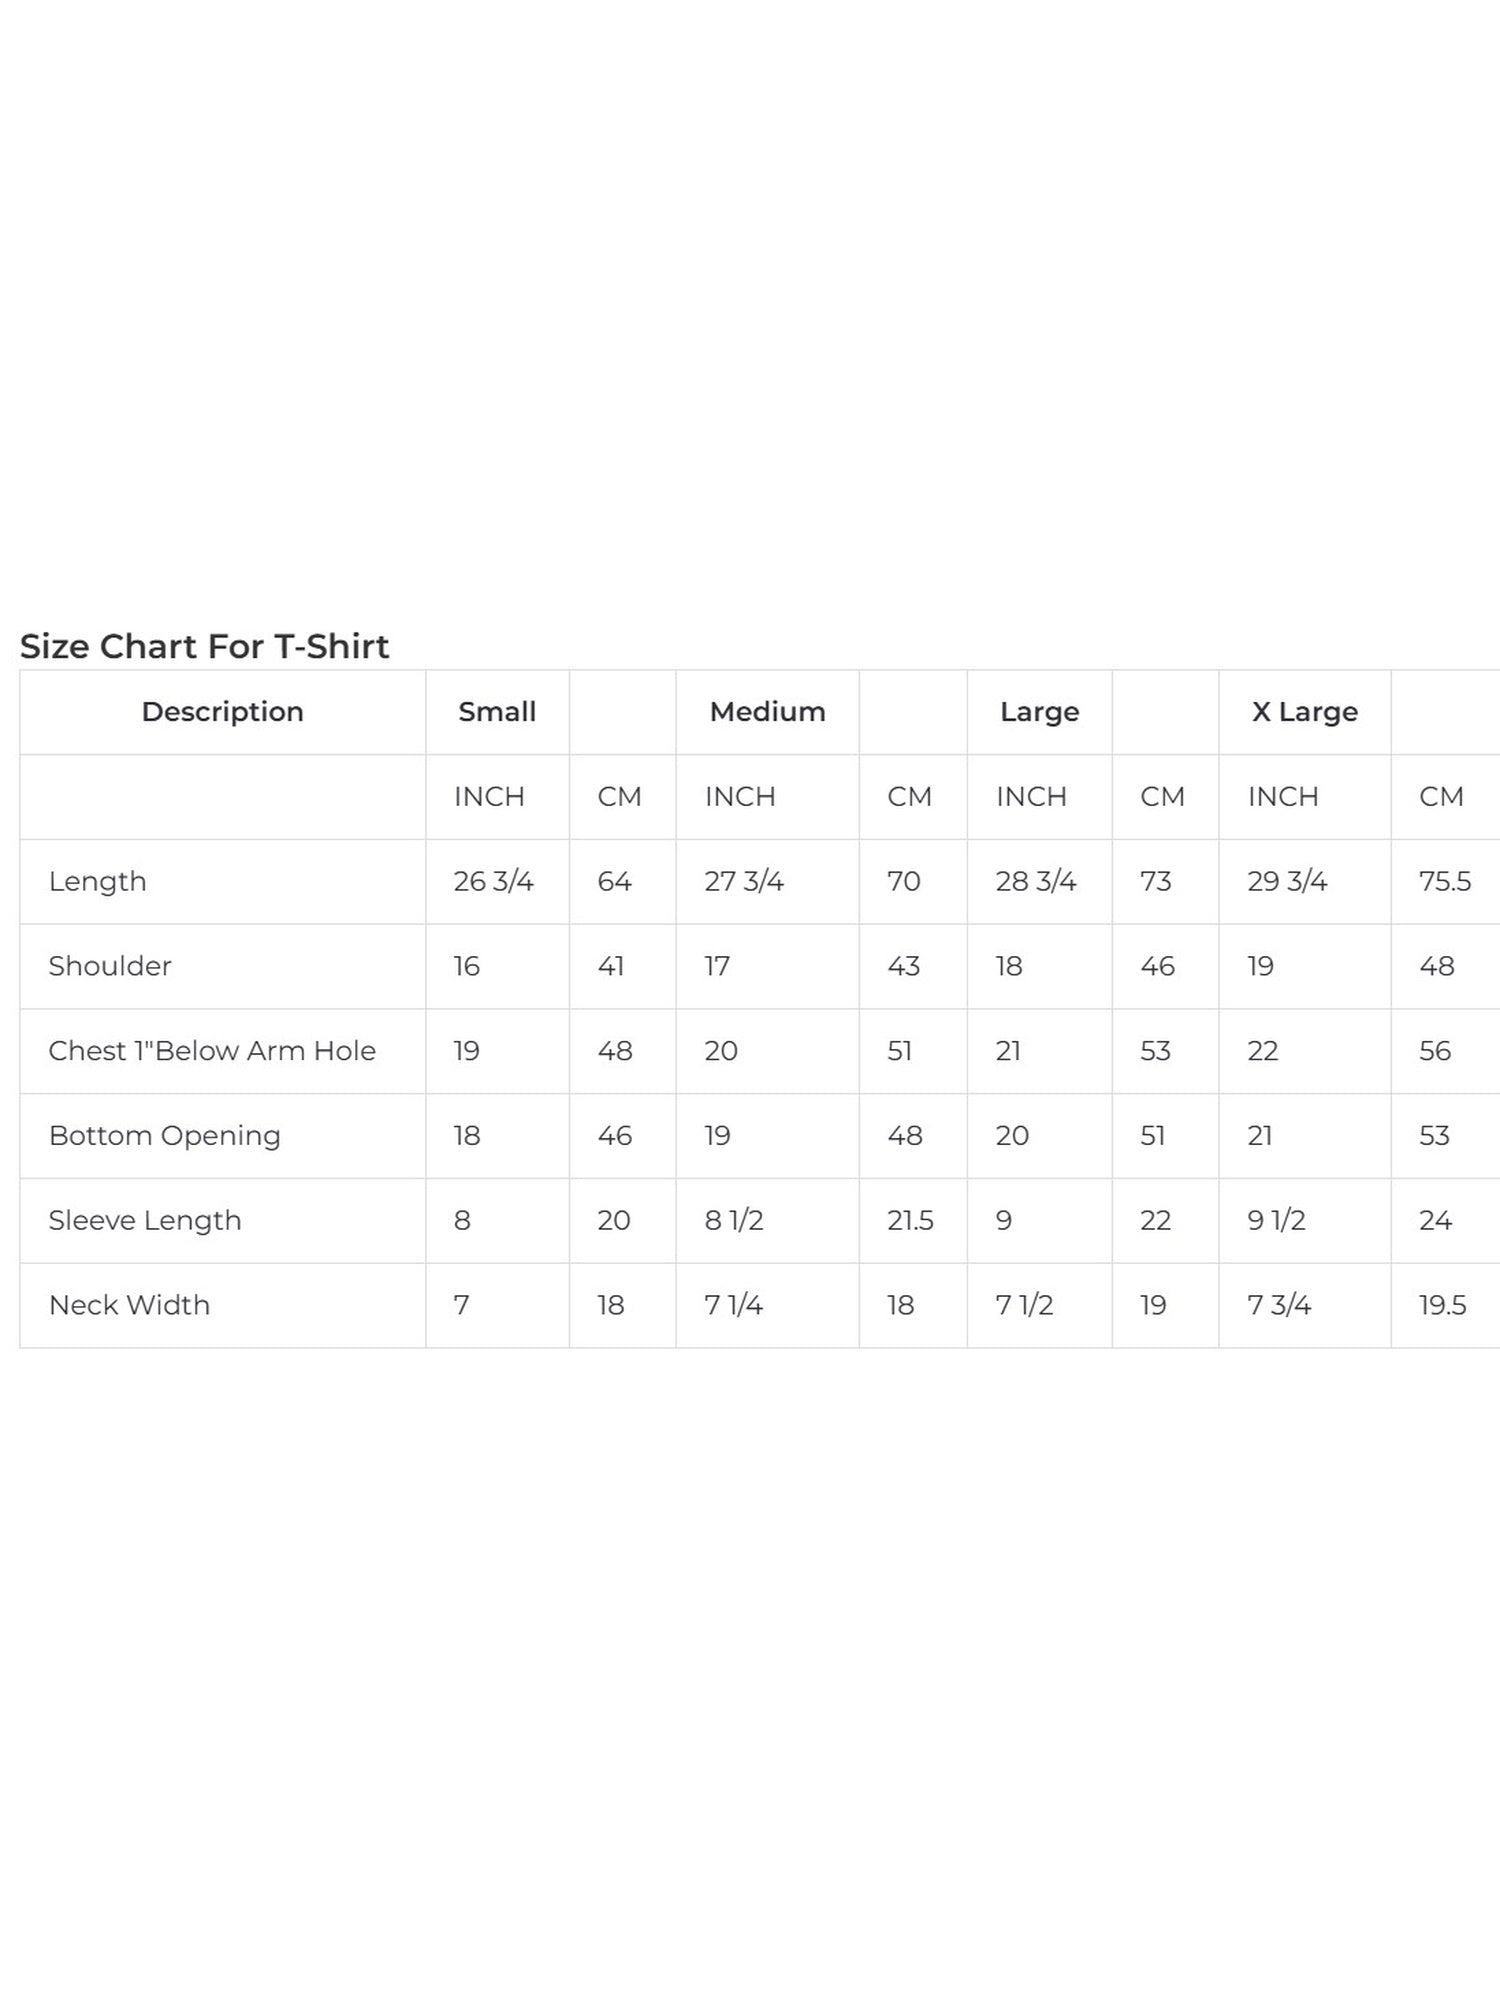Click the Medium size column header
The width and height of the screenshot is (1500, 2000).
click(767, 712)
